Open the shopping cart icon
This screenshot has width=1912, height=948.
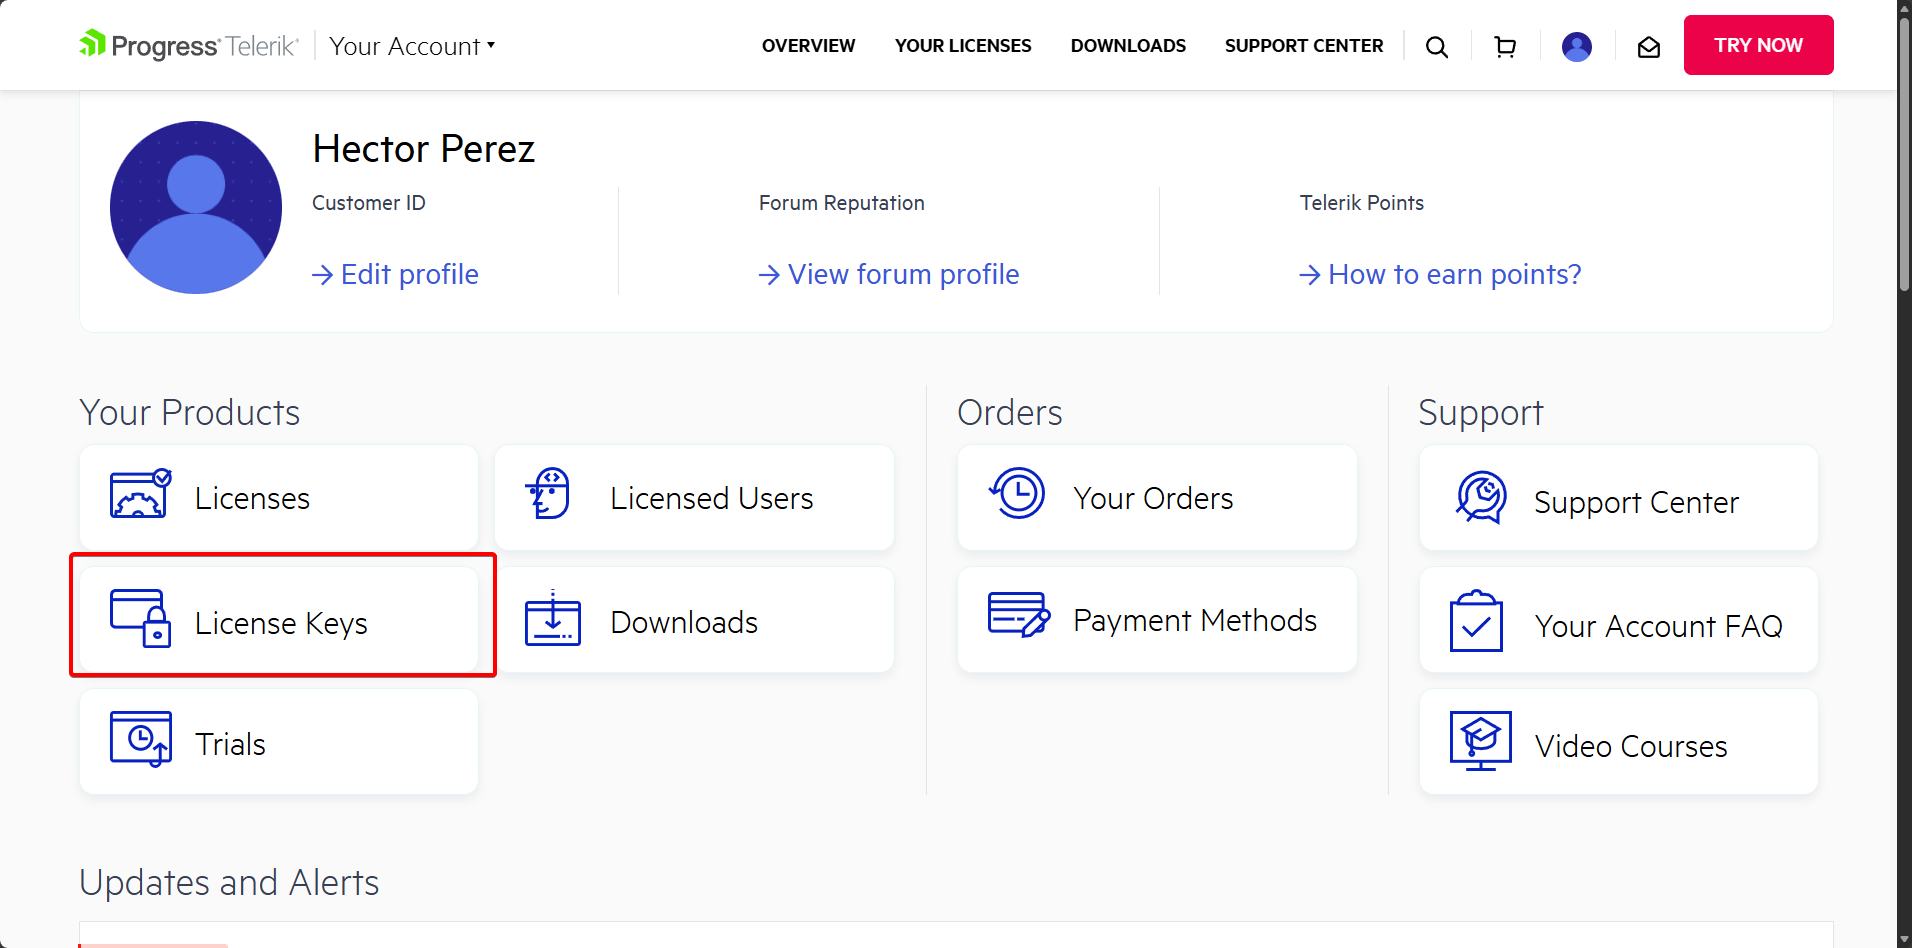(1505, 47)
